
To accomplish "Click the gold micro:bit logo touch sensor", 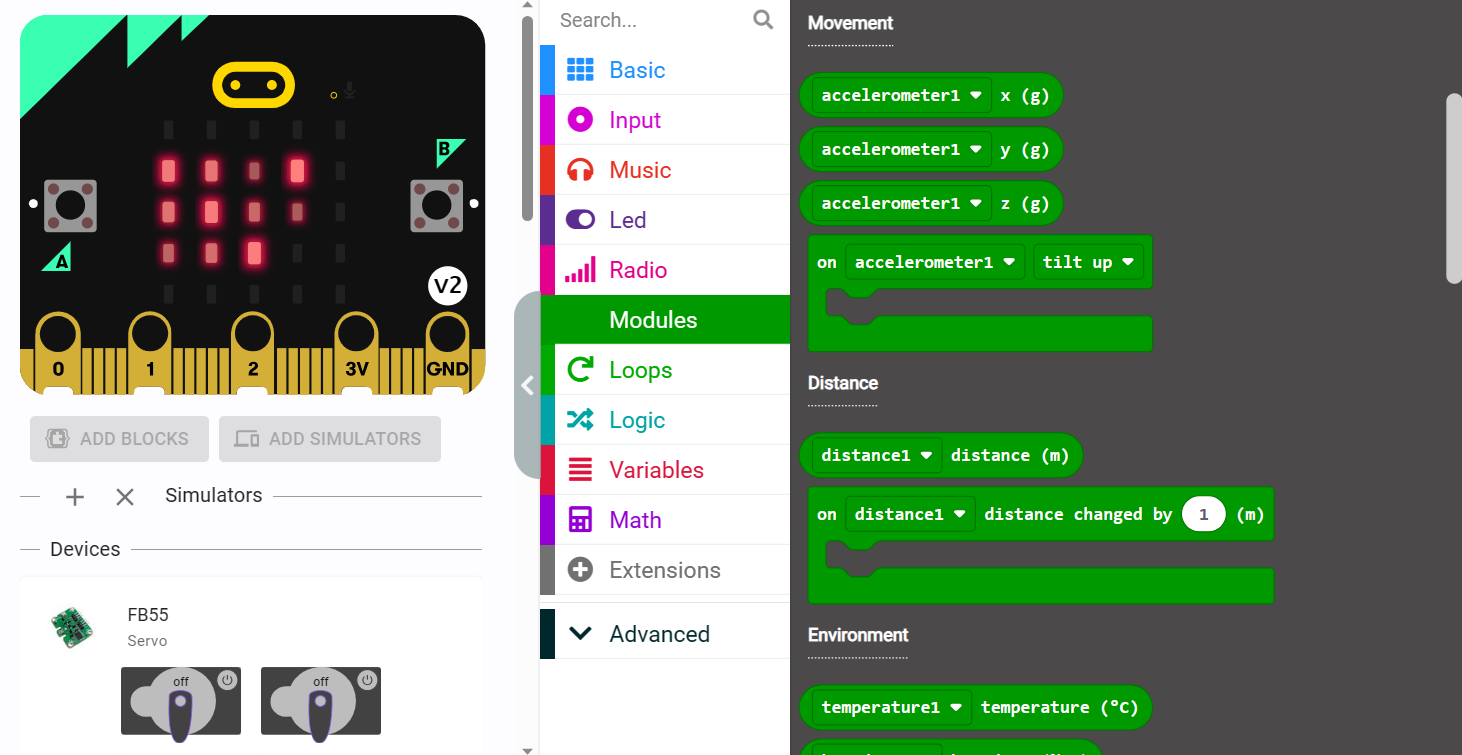I will coord(253,86).
